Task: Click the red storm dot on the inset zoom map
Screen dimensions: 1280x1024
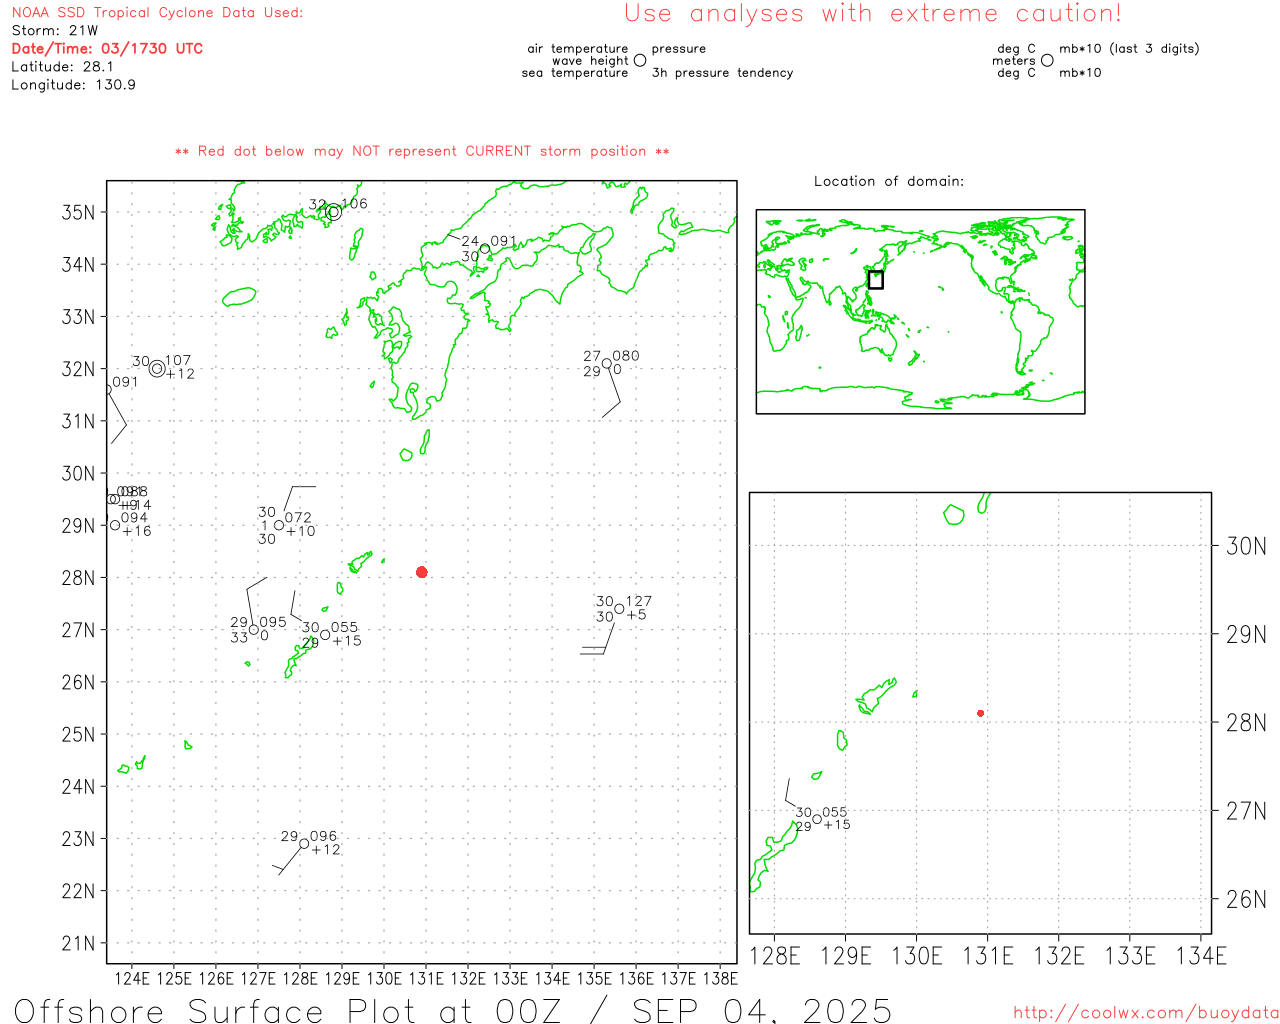Action: coord(981,713)
